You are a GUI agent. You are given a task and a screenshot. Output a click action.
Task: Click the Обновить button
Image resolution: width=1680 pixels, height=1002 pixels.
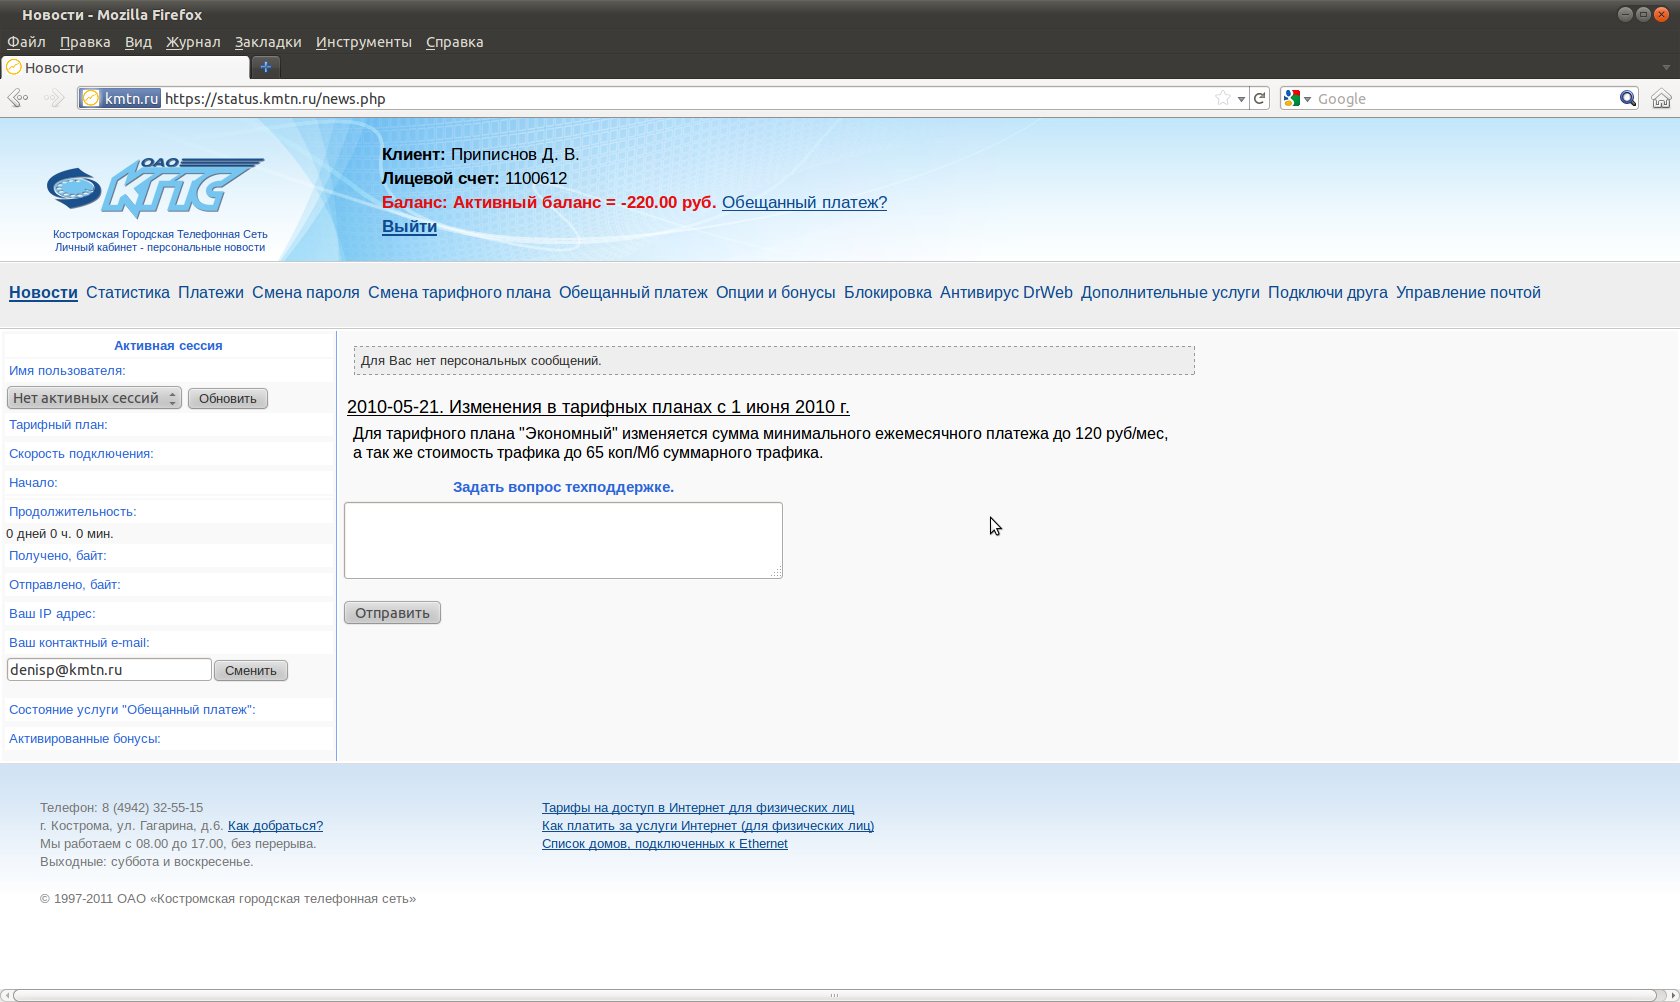click(228, 398)
